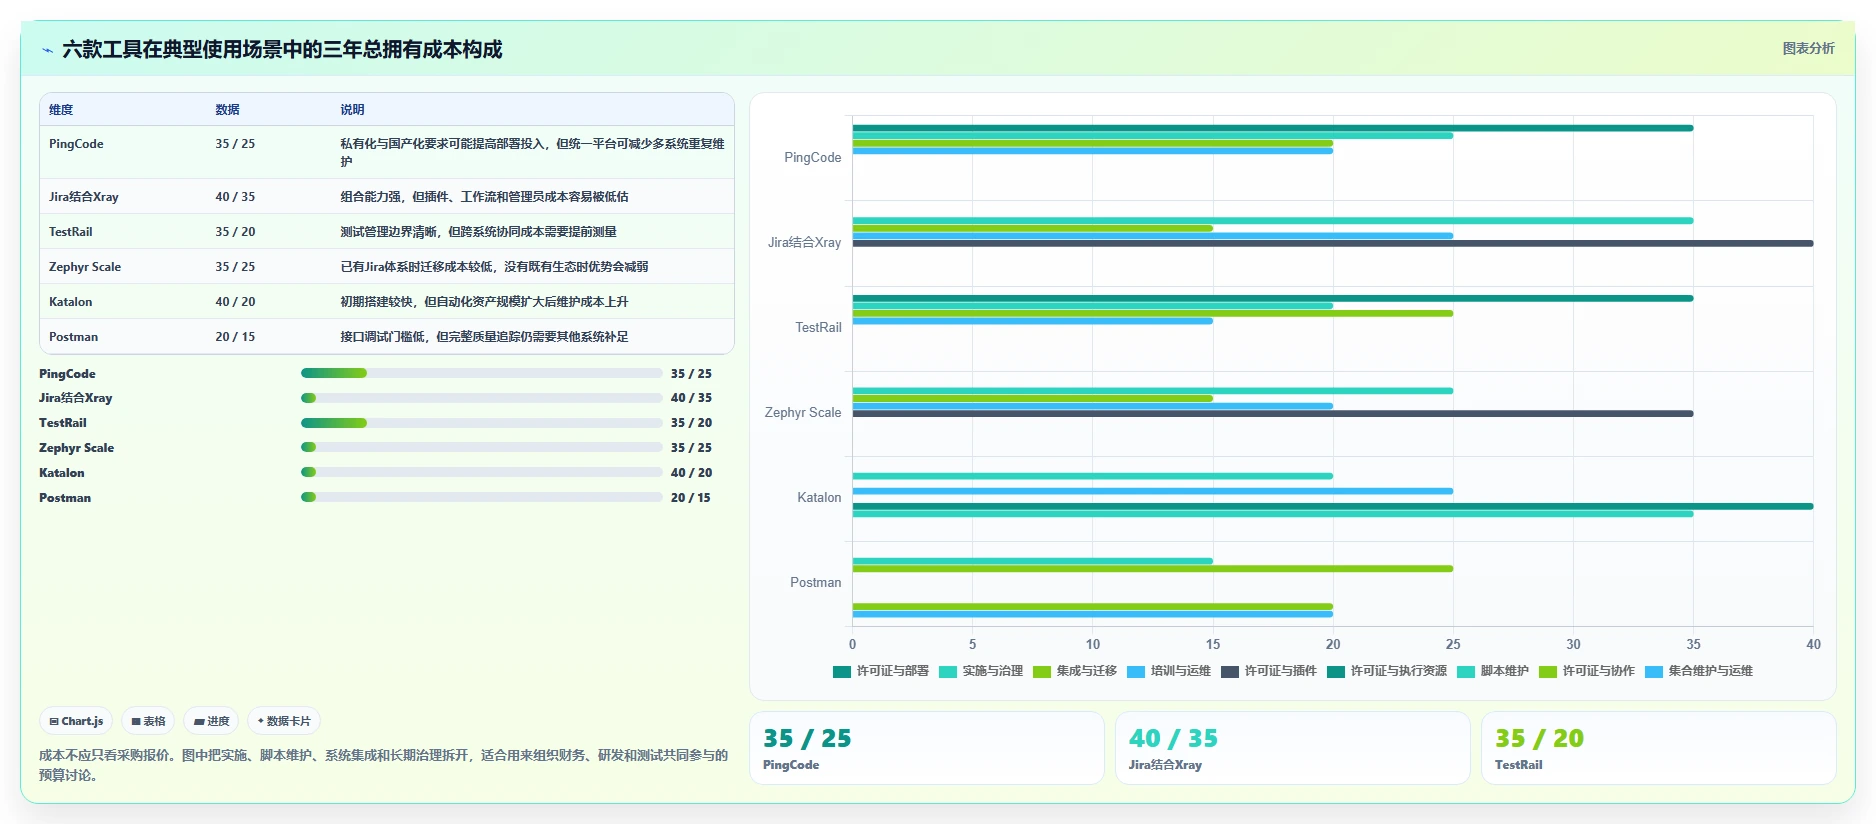
Task: Open the PingCode 35 / 25 data card
Action: click(927, 748)
